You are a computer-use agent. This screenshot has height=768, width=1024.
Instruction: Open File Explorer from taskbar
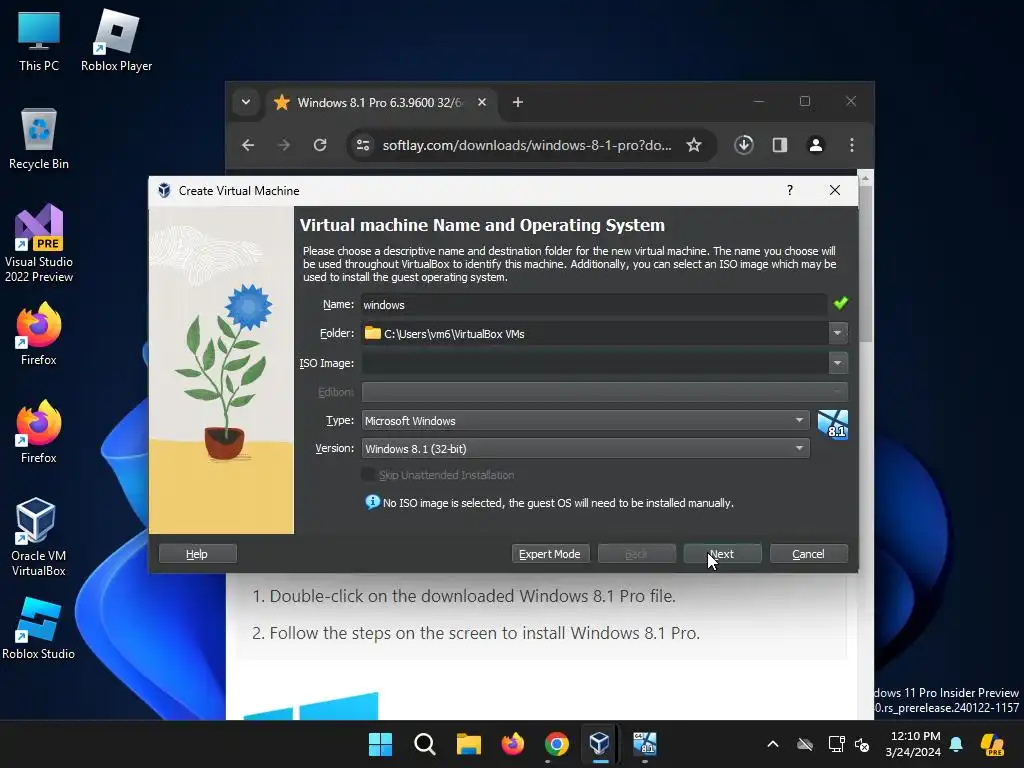click(468, 744)
